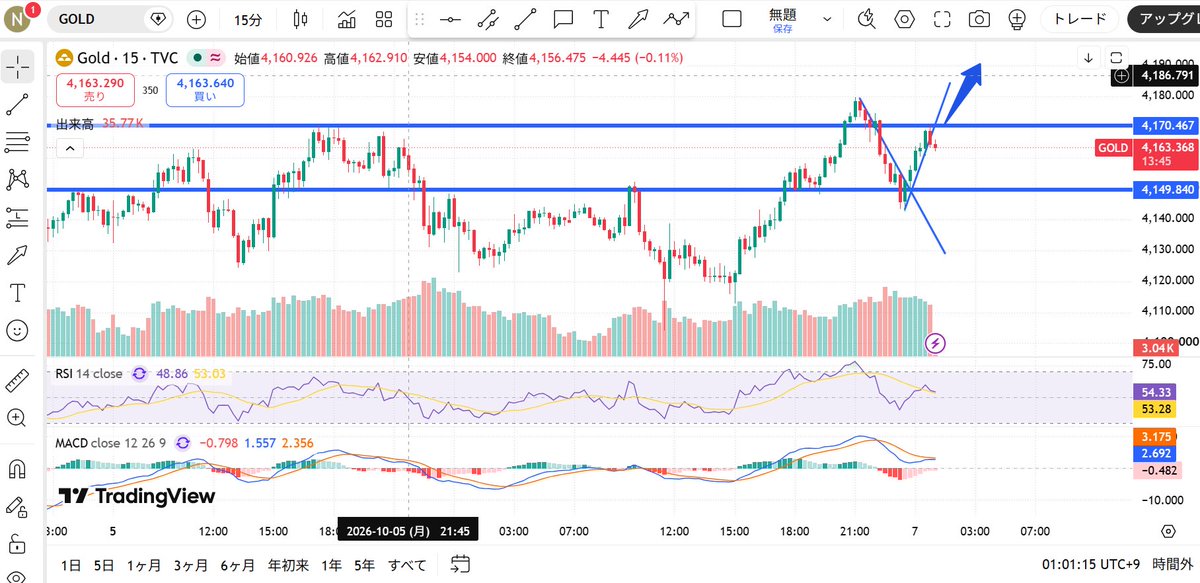Open the 15分 timeframe interval dropdown

tap(249, 19)
